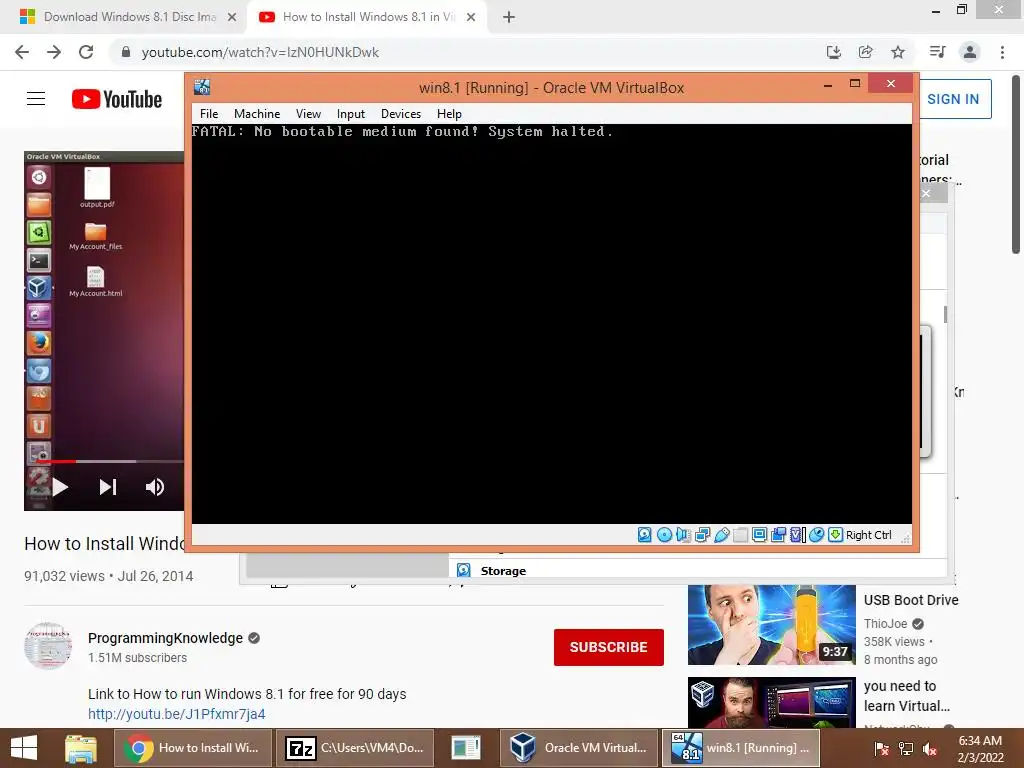Open the youtu.be/J1Pfxmr7ja4 description link
Screen dimensions: 1024x768
coord(177,714)
